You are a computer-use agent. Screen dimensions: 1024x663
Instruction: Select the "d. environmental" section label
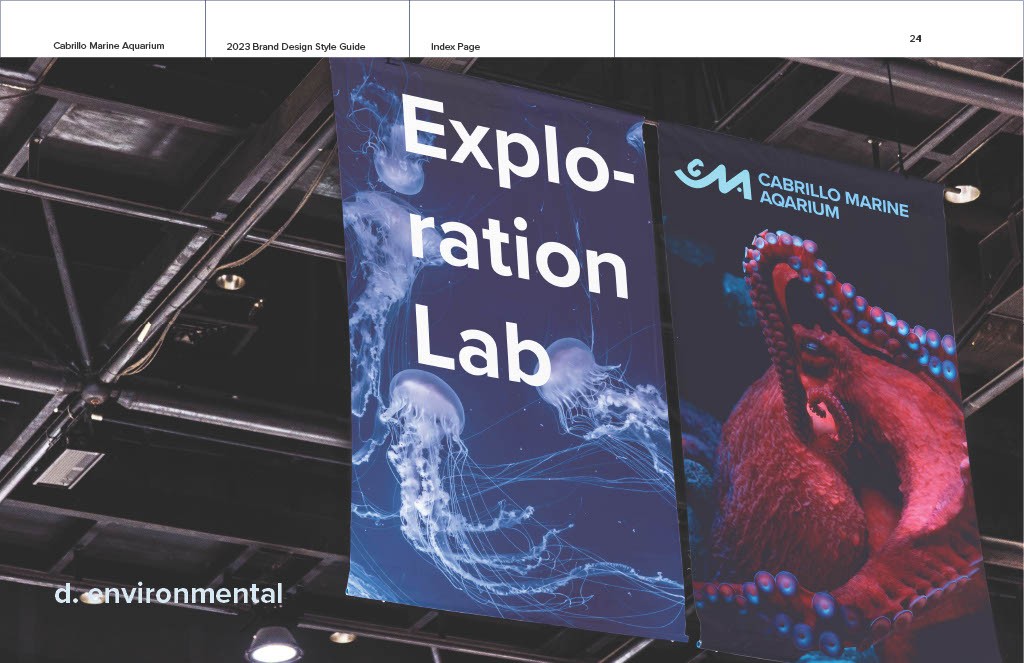pos(168,594)
